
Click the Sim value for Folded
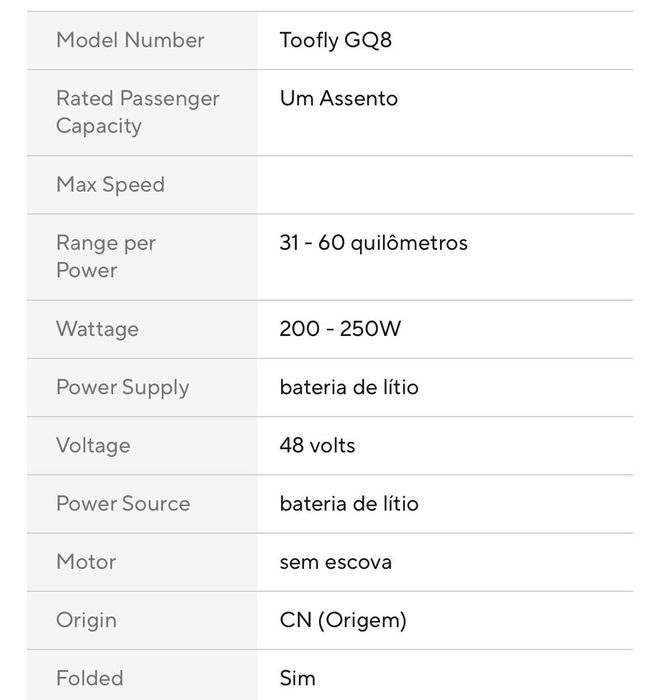pos(297,678)
